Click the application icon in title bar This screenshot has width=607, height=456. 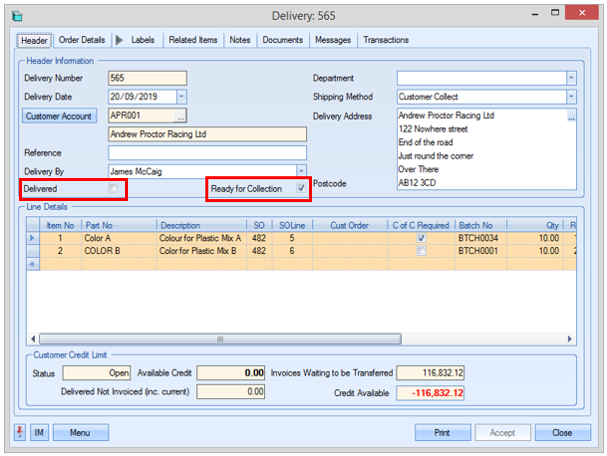tap(15, 15)
